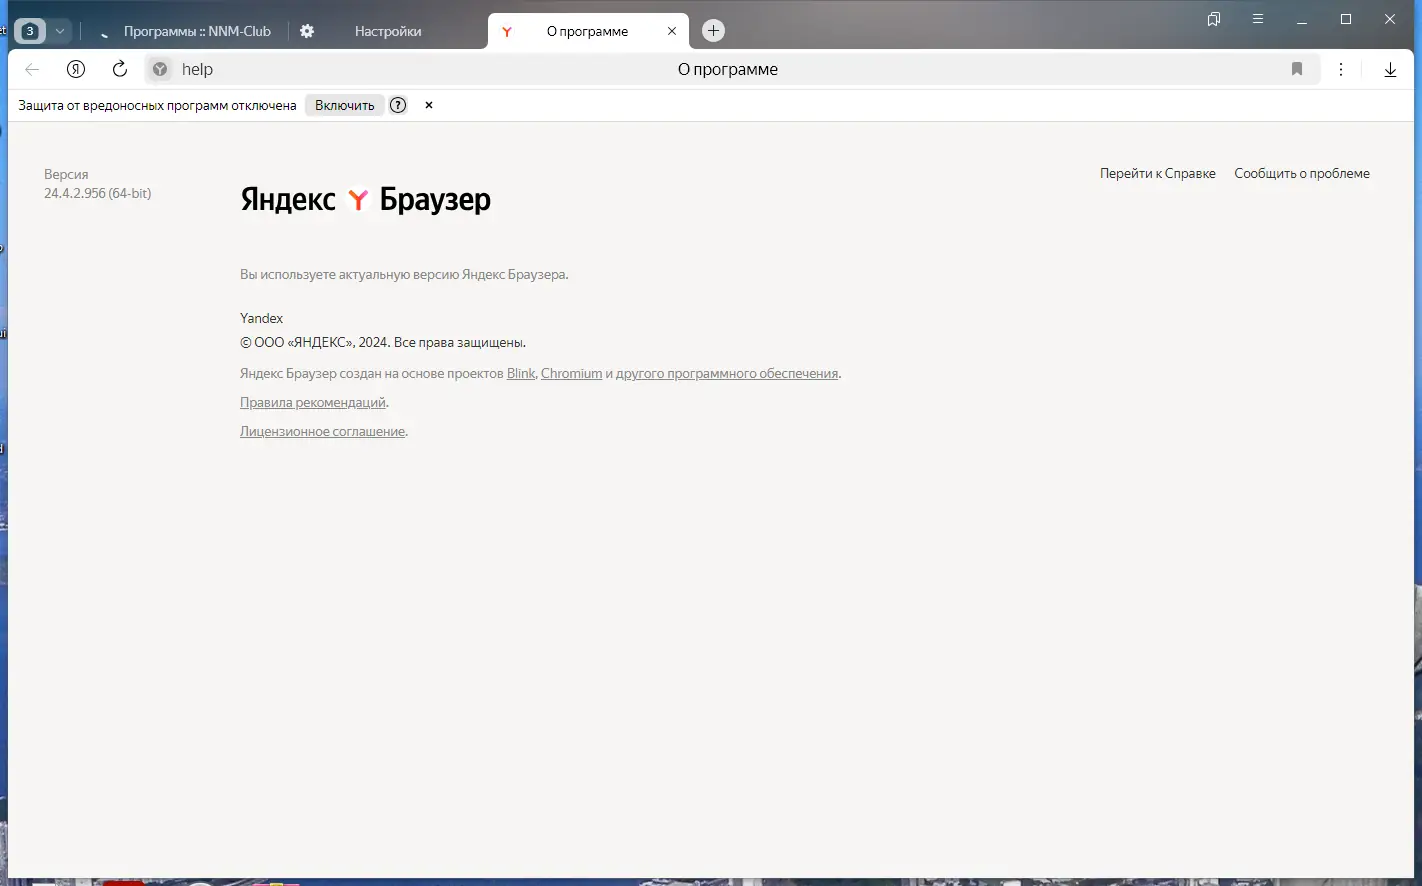Follow the Chromium project link

tap(571, 373)
